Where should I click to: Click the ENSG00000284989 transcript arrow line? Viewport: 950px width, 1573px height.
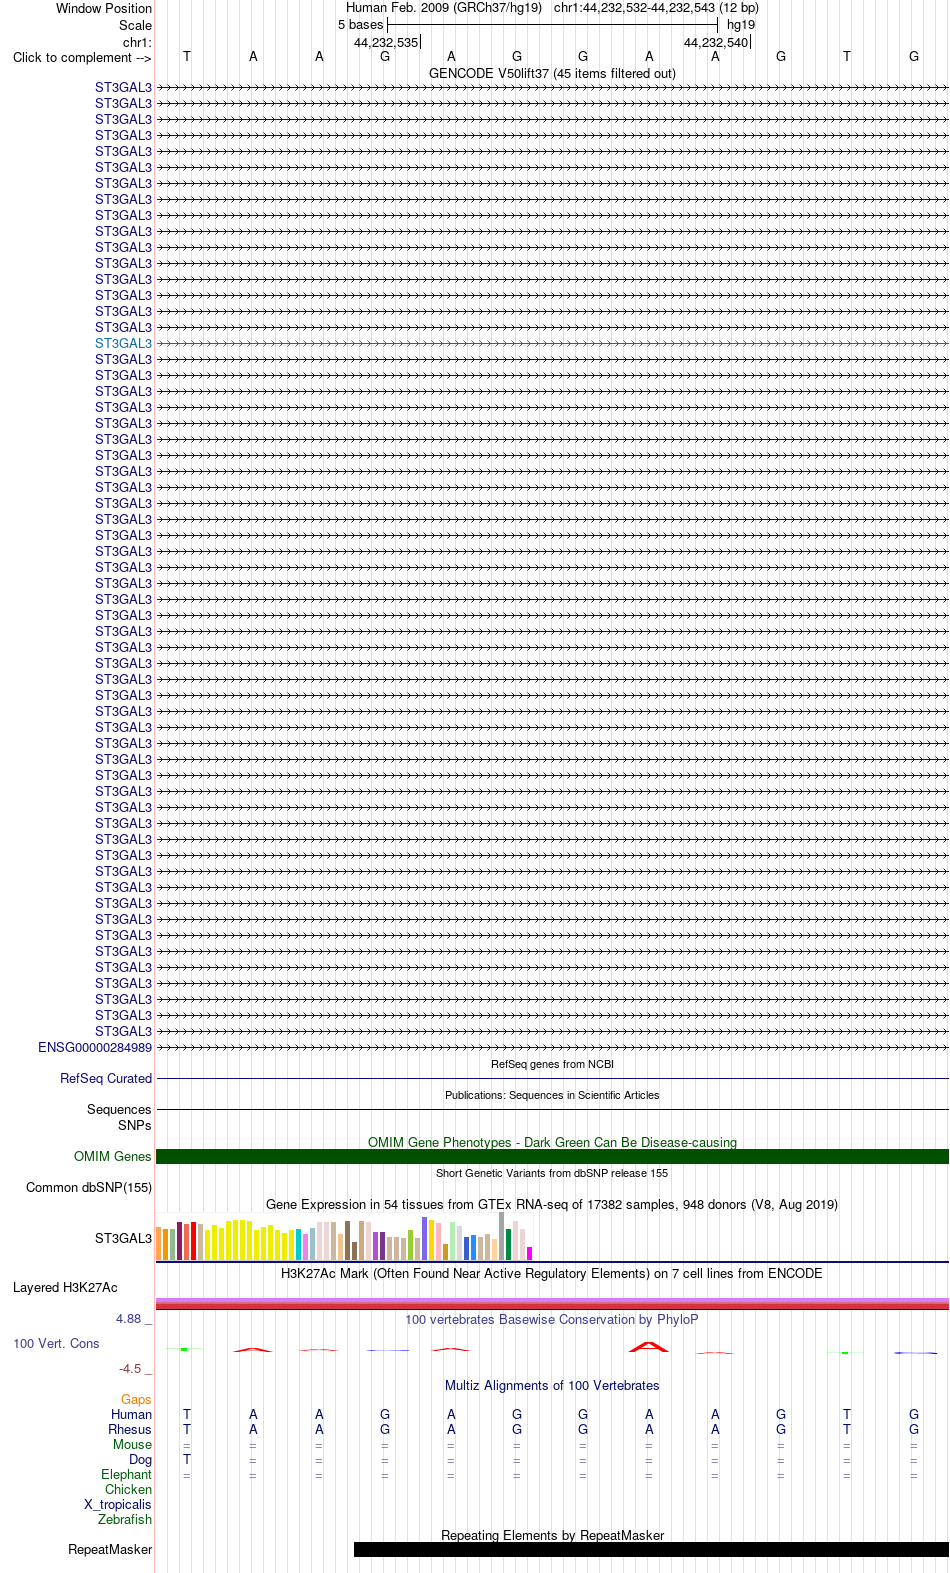pos(552,1047)
